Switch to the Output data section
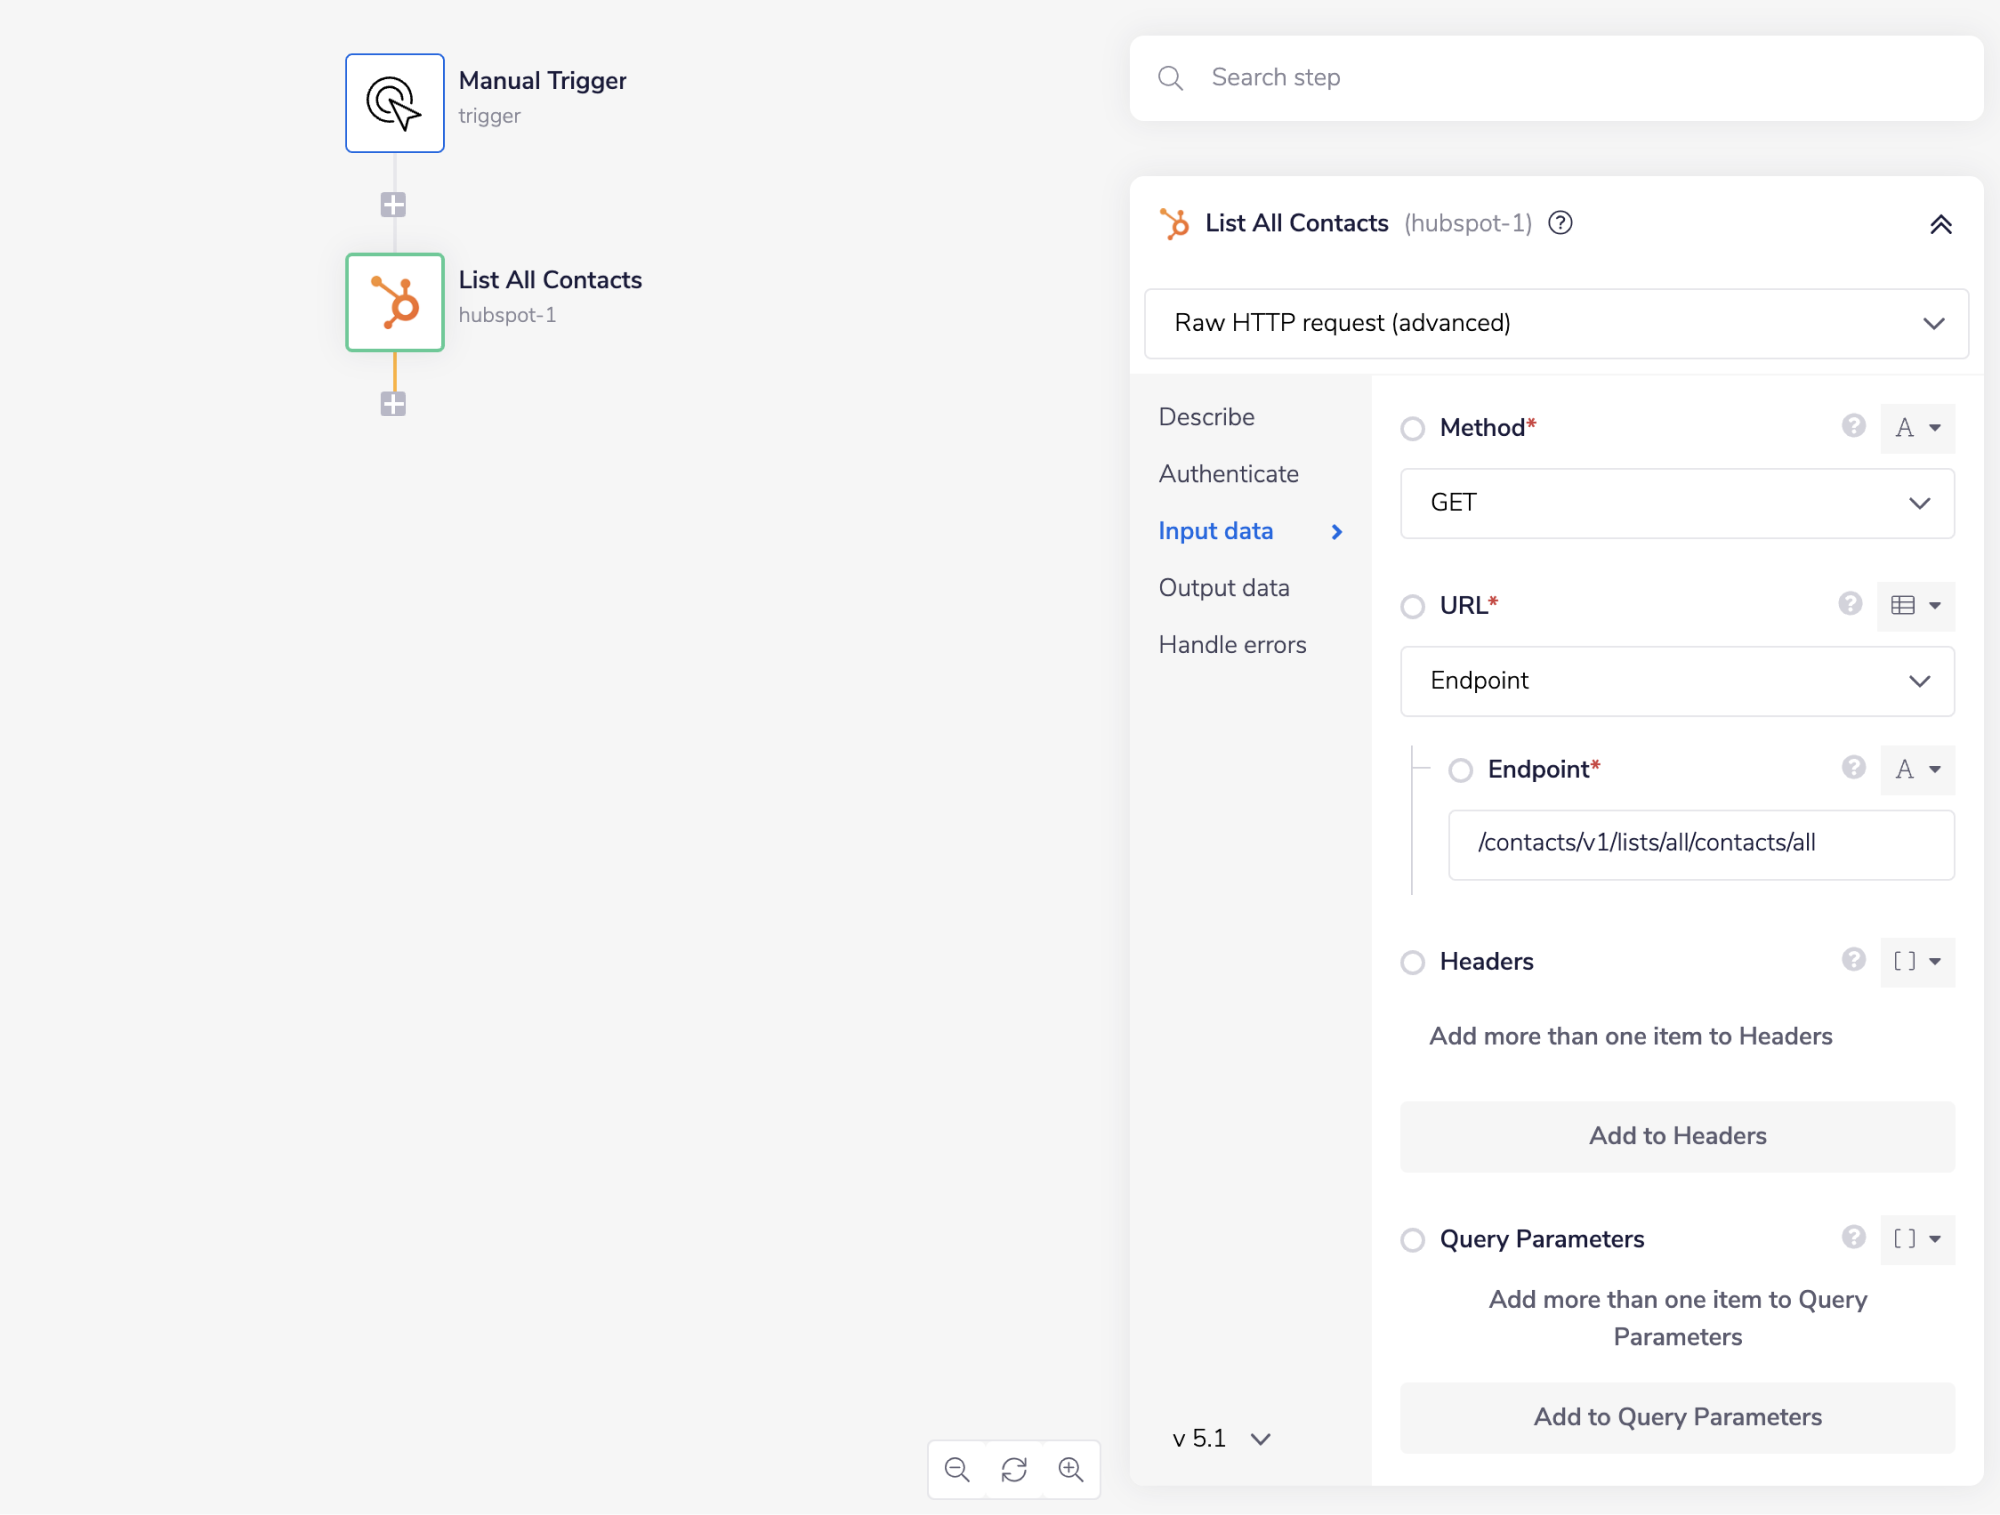 tap(1223, 587)
